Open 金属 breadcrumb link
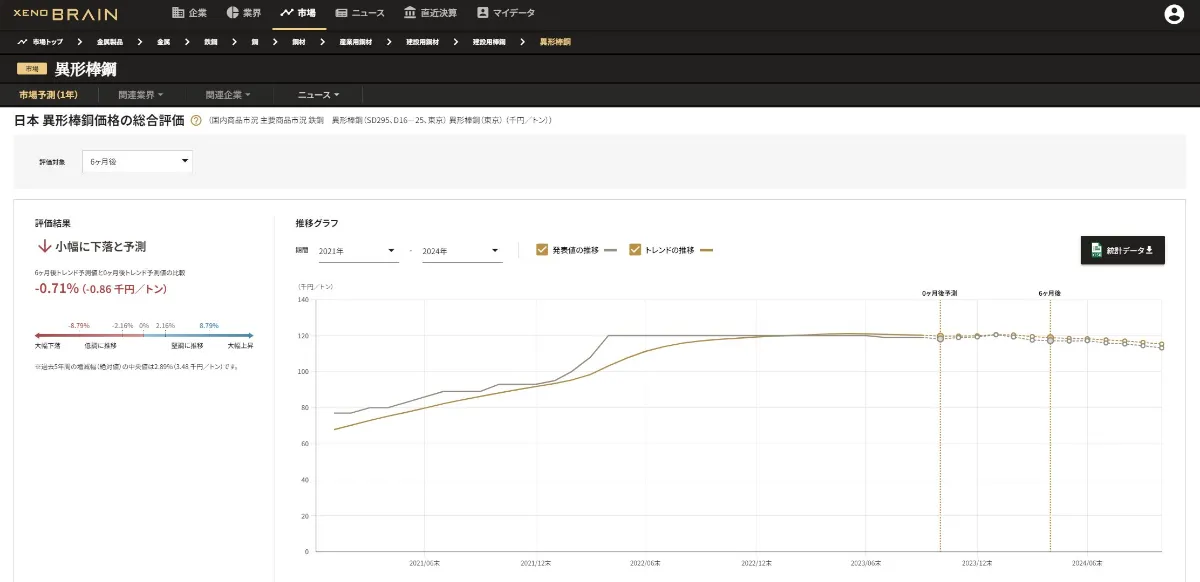1200x582 pixels. coord(163,42)
